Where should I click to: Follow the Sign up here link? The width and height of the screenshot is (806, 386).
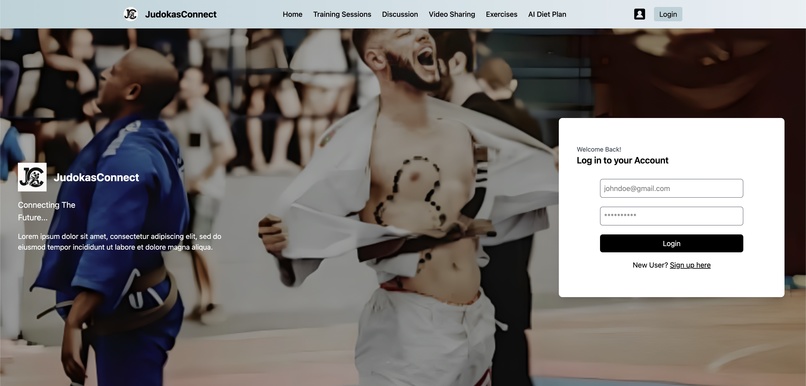690,265
